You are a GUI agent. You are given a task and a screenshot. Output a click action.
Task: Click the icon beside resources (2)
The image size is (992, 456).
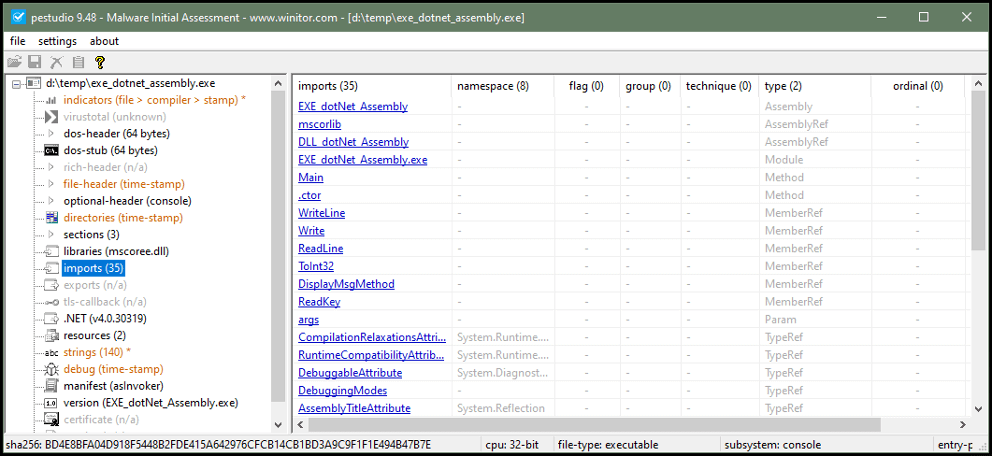(51, 335)
